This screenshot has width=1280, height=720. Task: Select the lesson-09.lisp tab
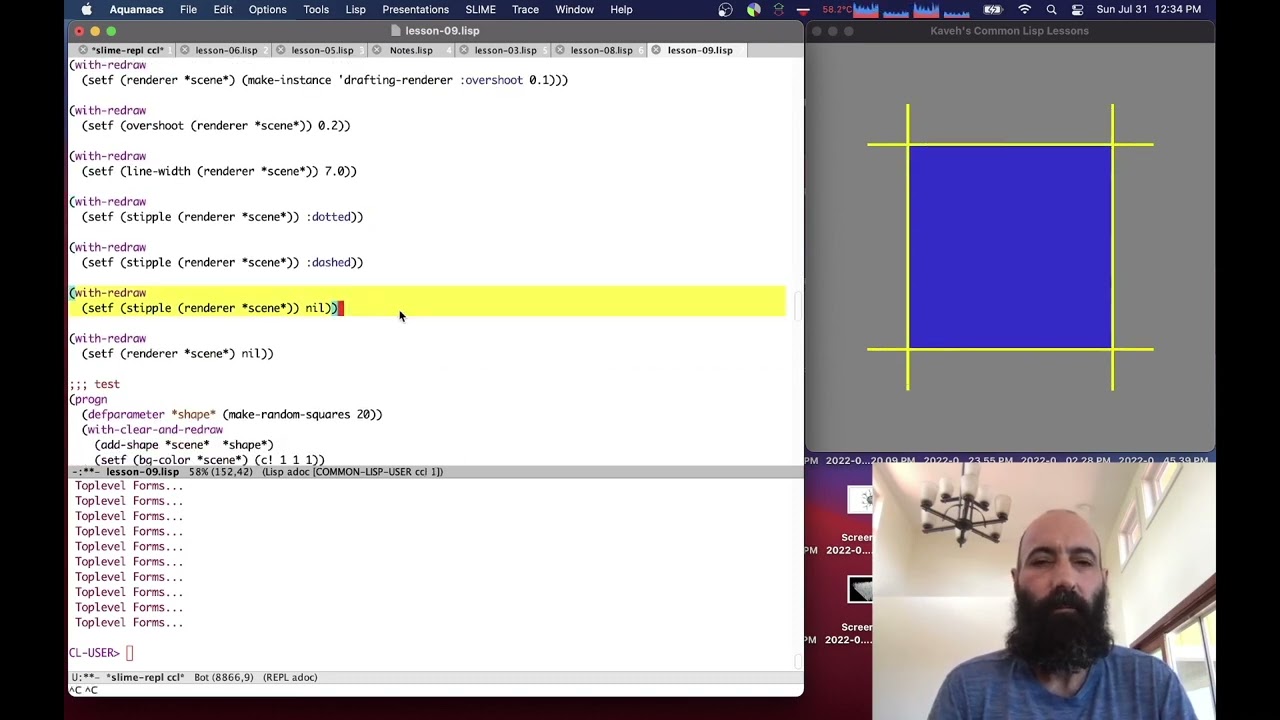[699, 50]
